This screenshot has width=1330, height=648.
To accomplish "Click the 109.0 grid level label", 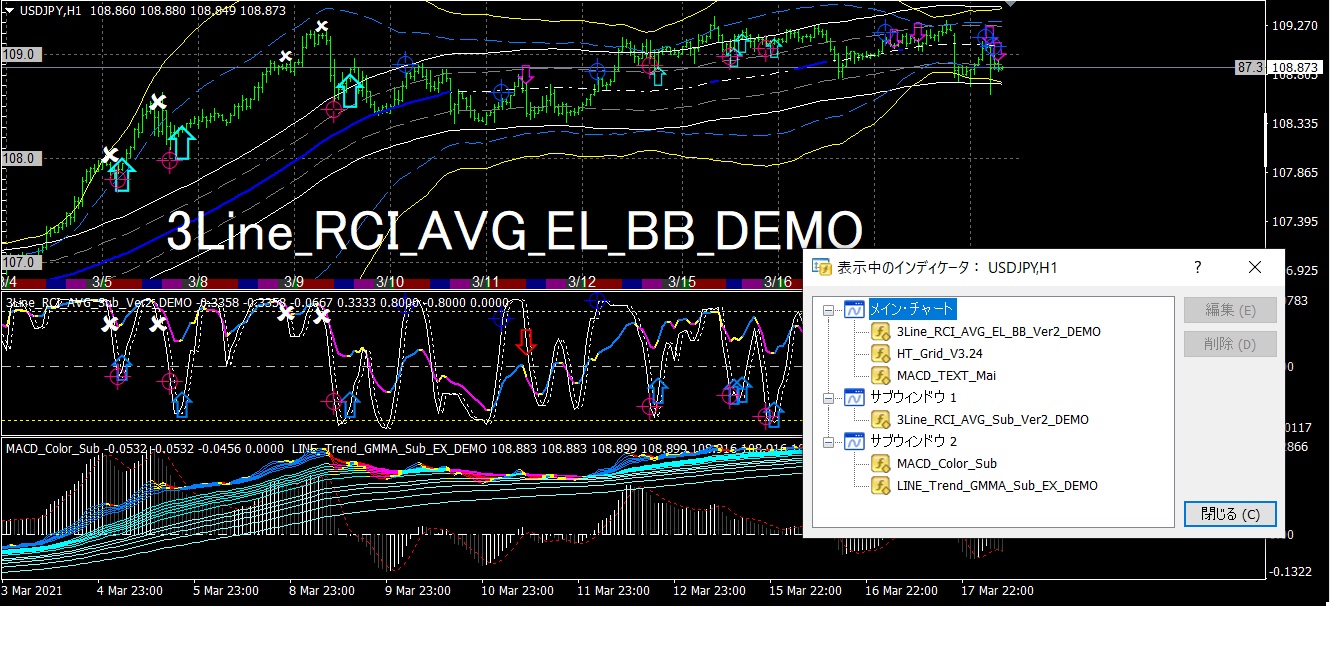I will 20,54.
